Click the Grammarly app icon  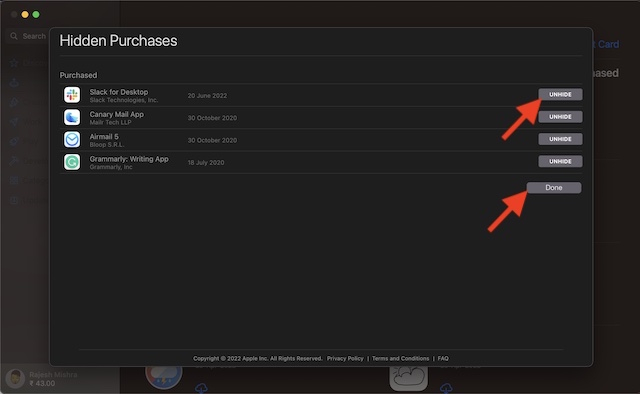[72, 162]
